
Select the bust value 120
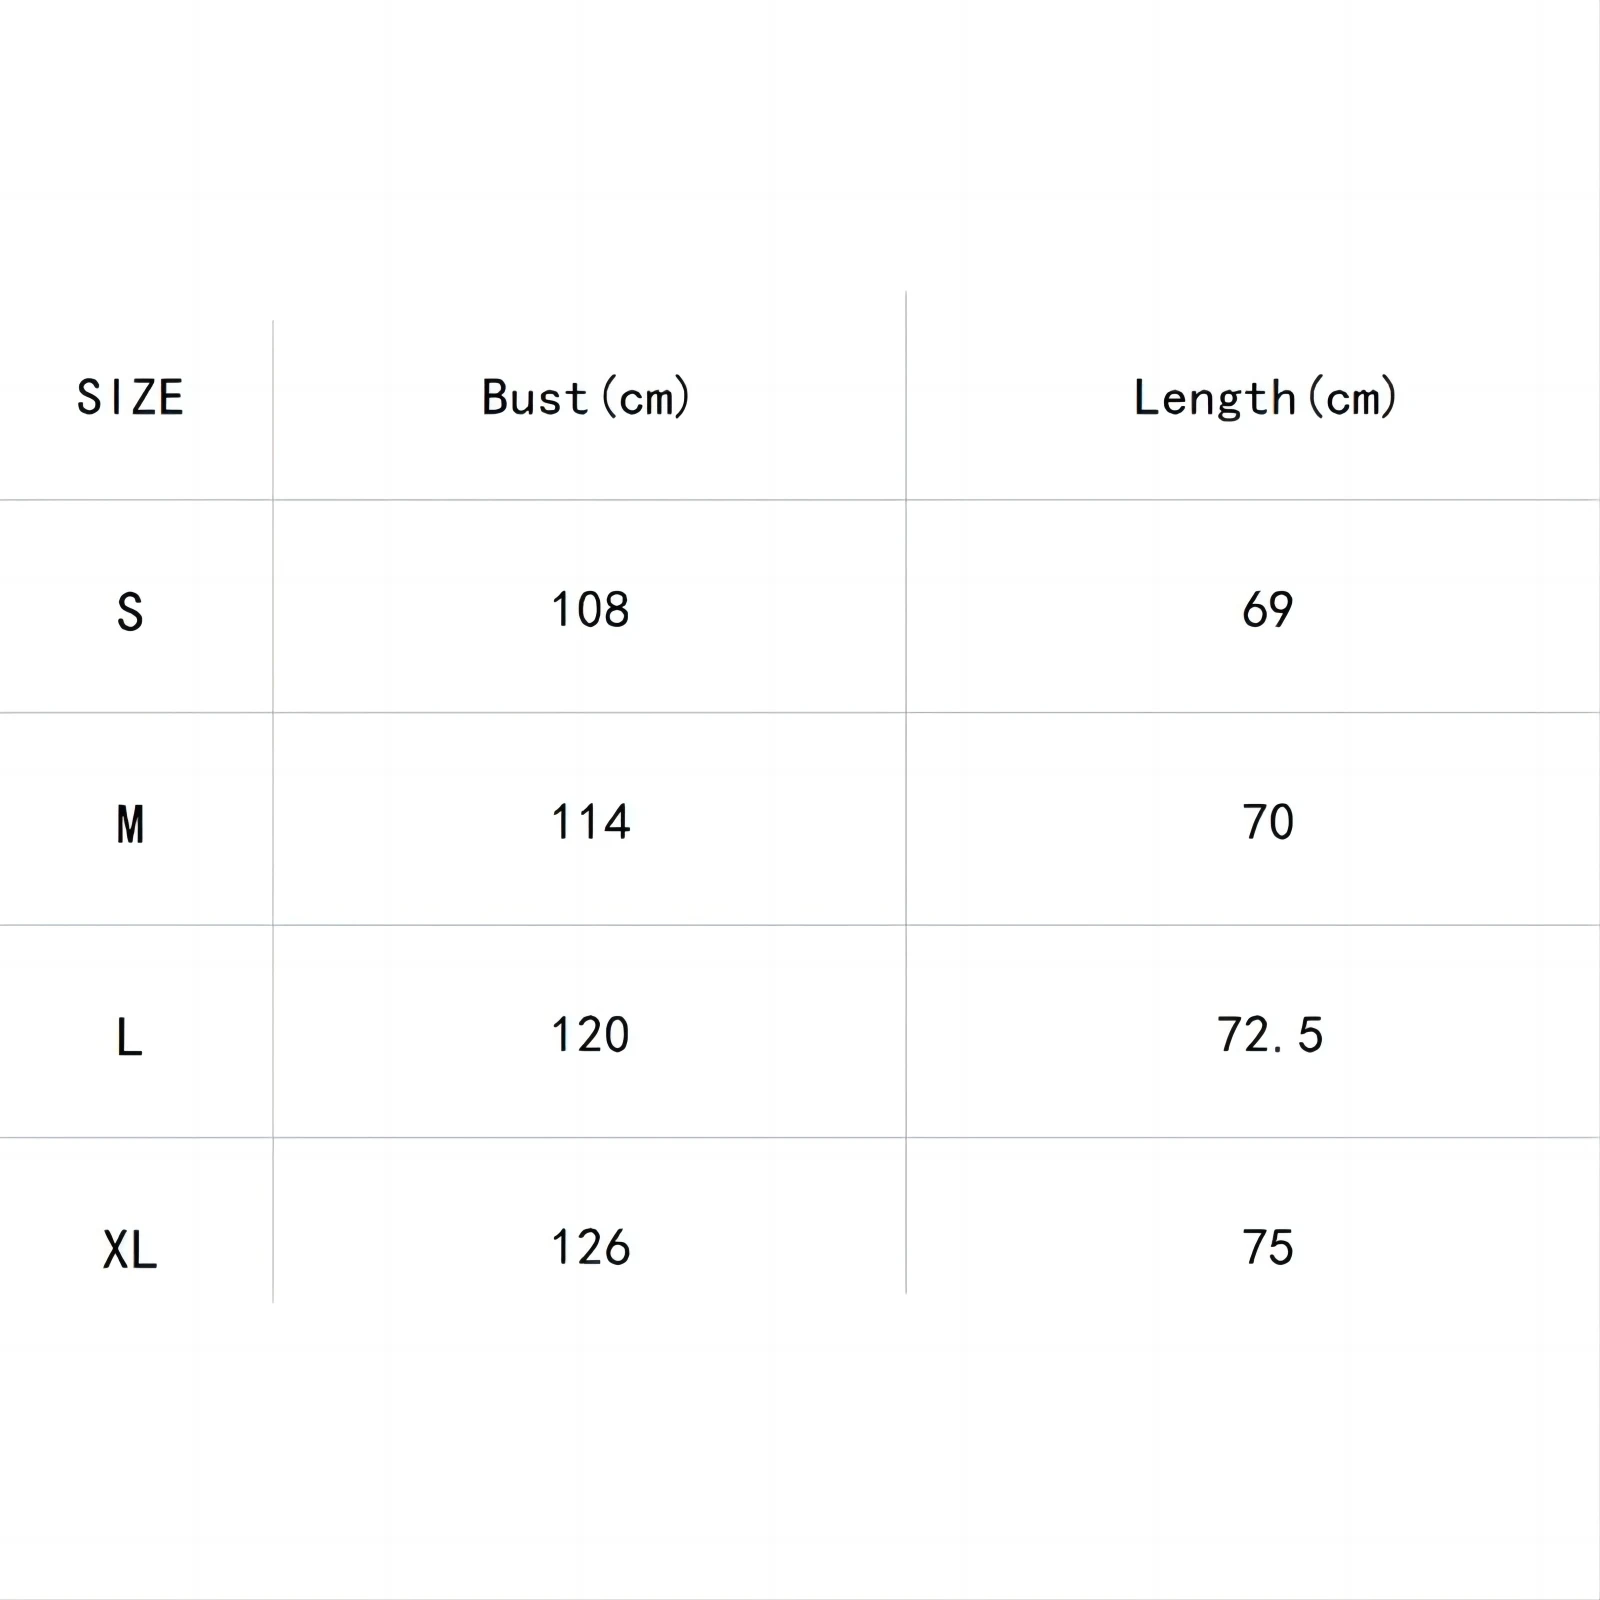pos(590,1035)
